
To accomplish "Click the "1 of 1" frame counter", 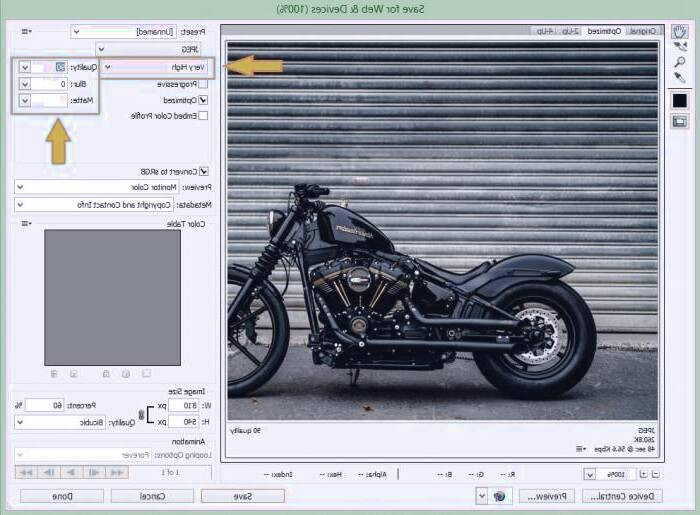I will point(170,472).
